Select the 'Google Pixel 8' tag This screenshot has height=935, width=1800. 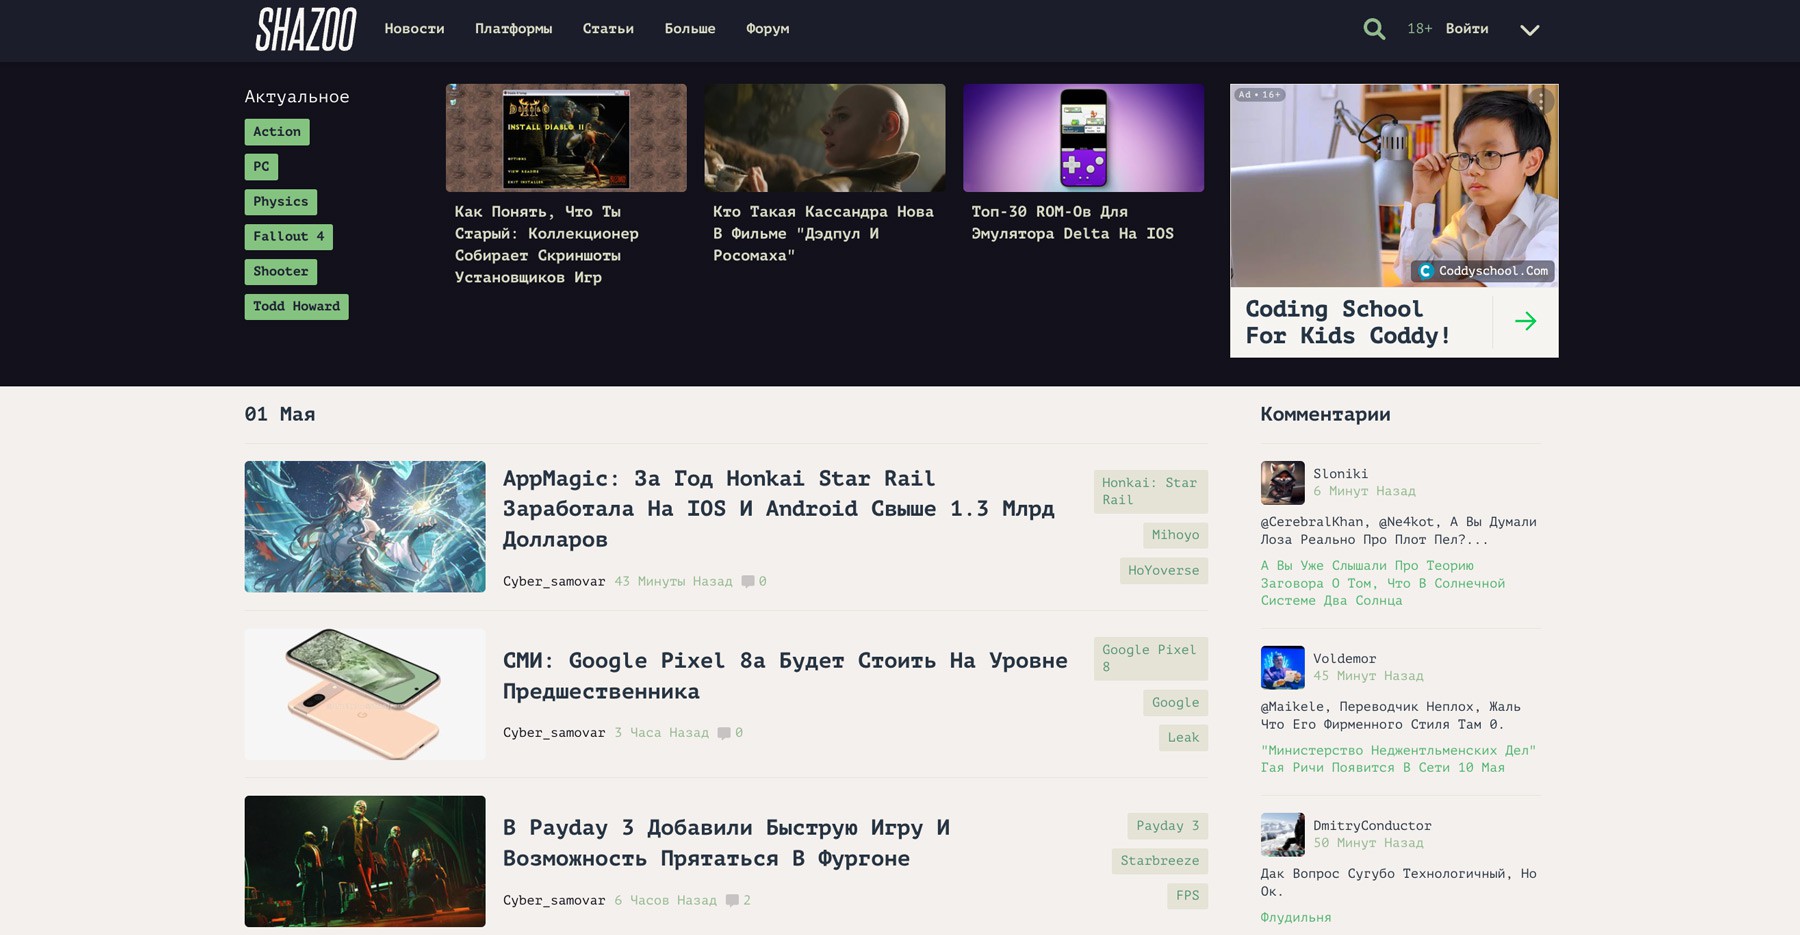tap(1150, 658)
